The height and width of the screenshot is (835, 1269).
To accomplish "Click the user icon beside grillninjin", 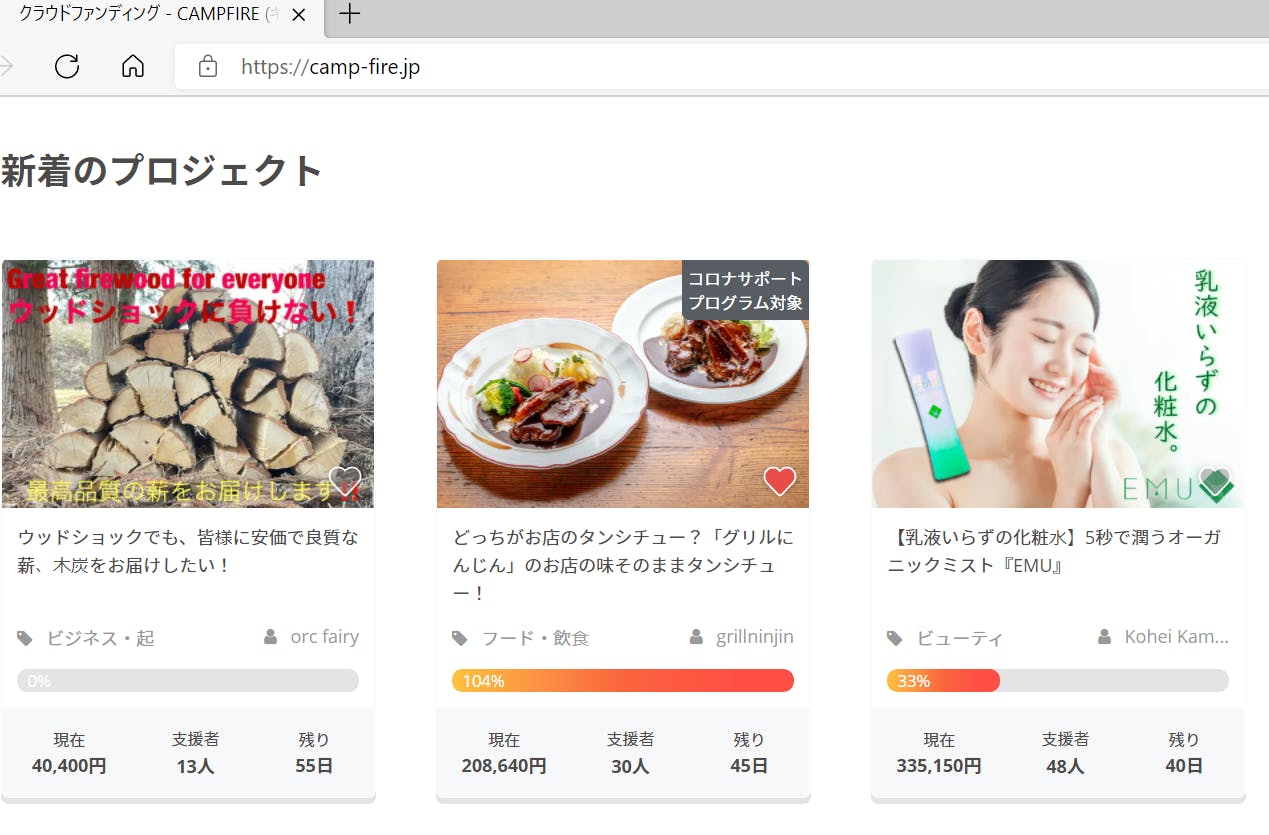I will [x=697, y=637].
